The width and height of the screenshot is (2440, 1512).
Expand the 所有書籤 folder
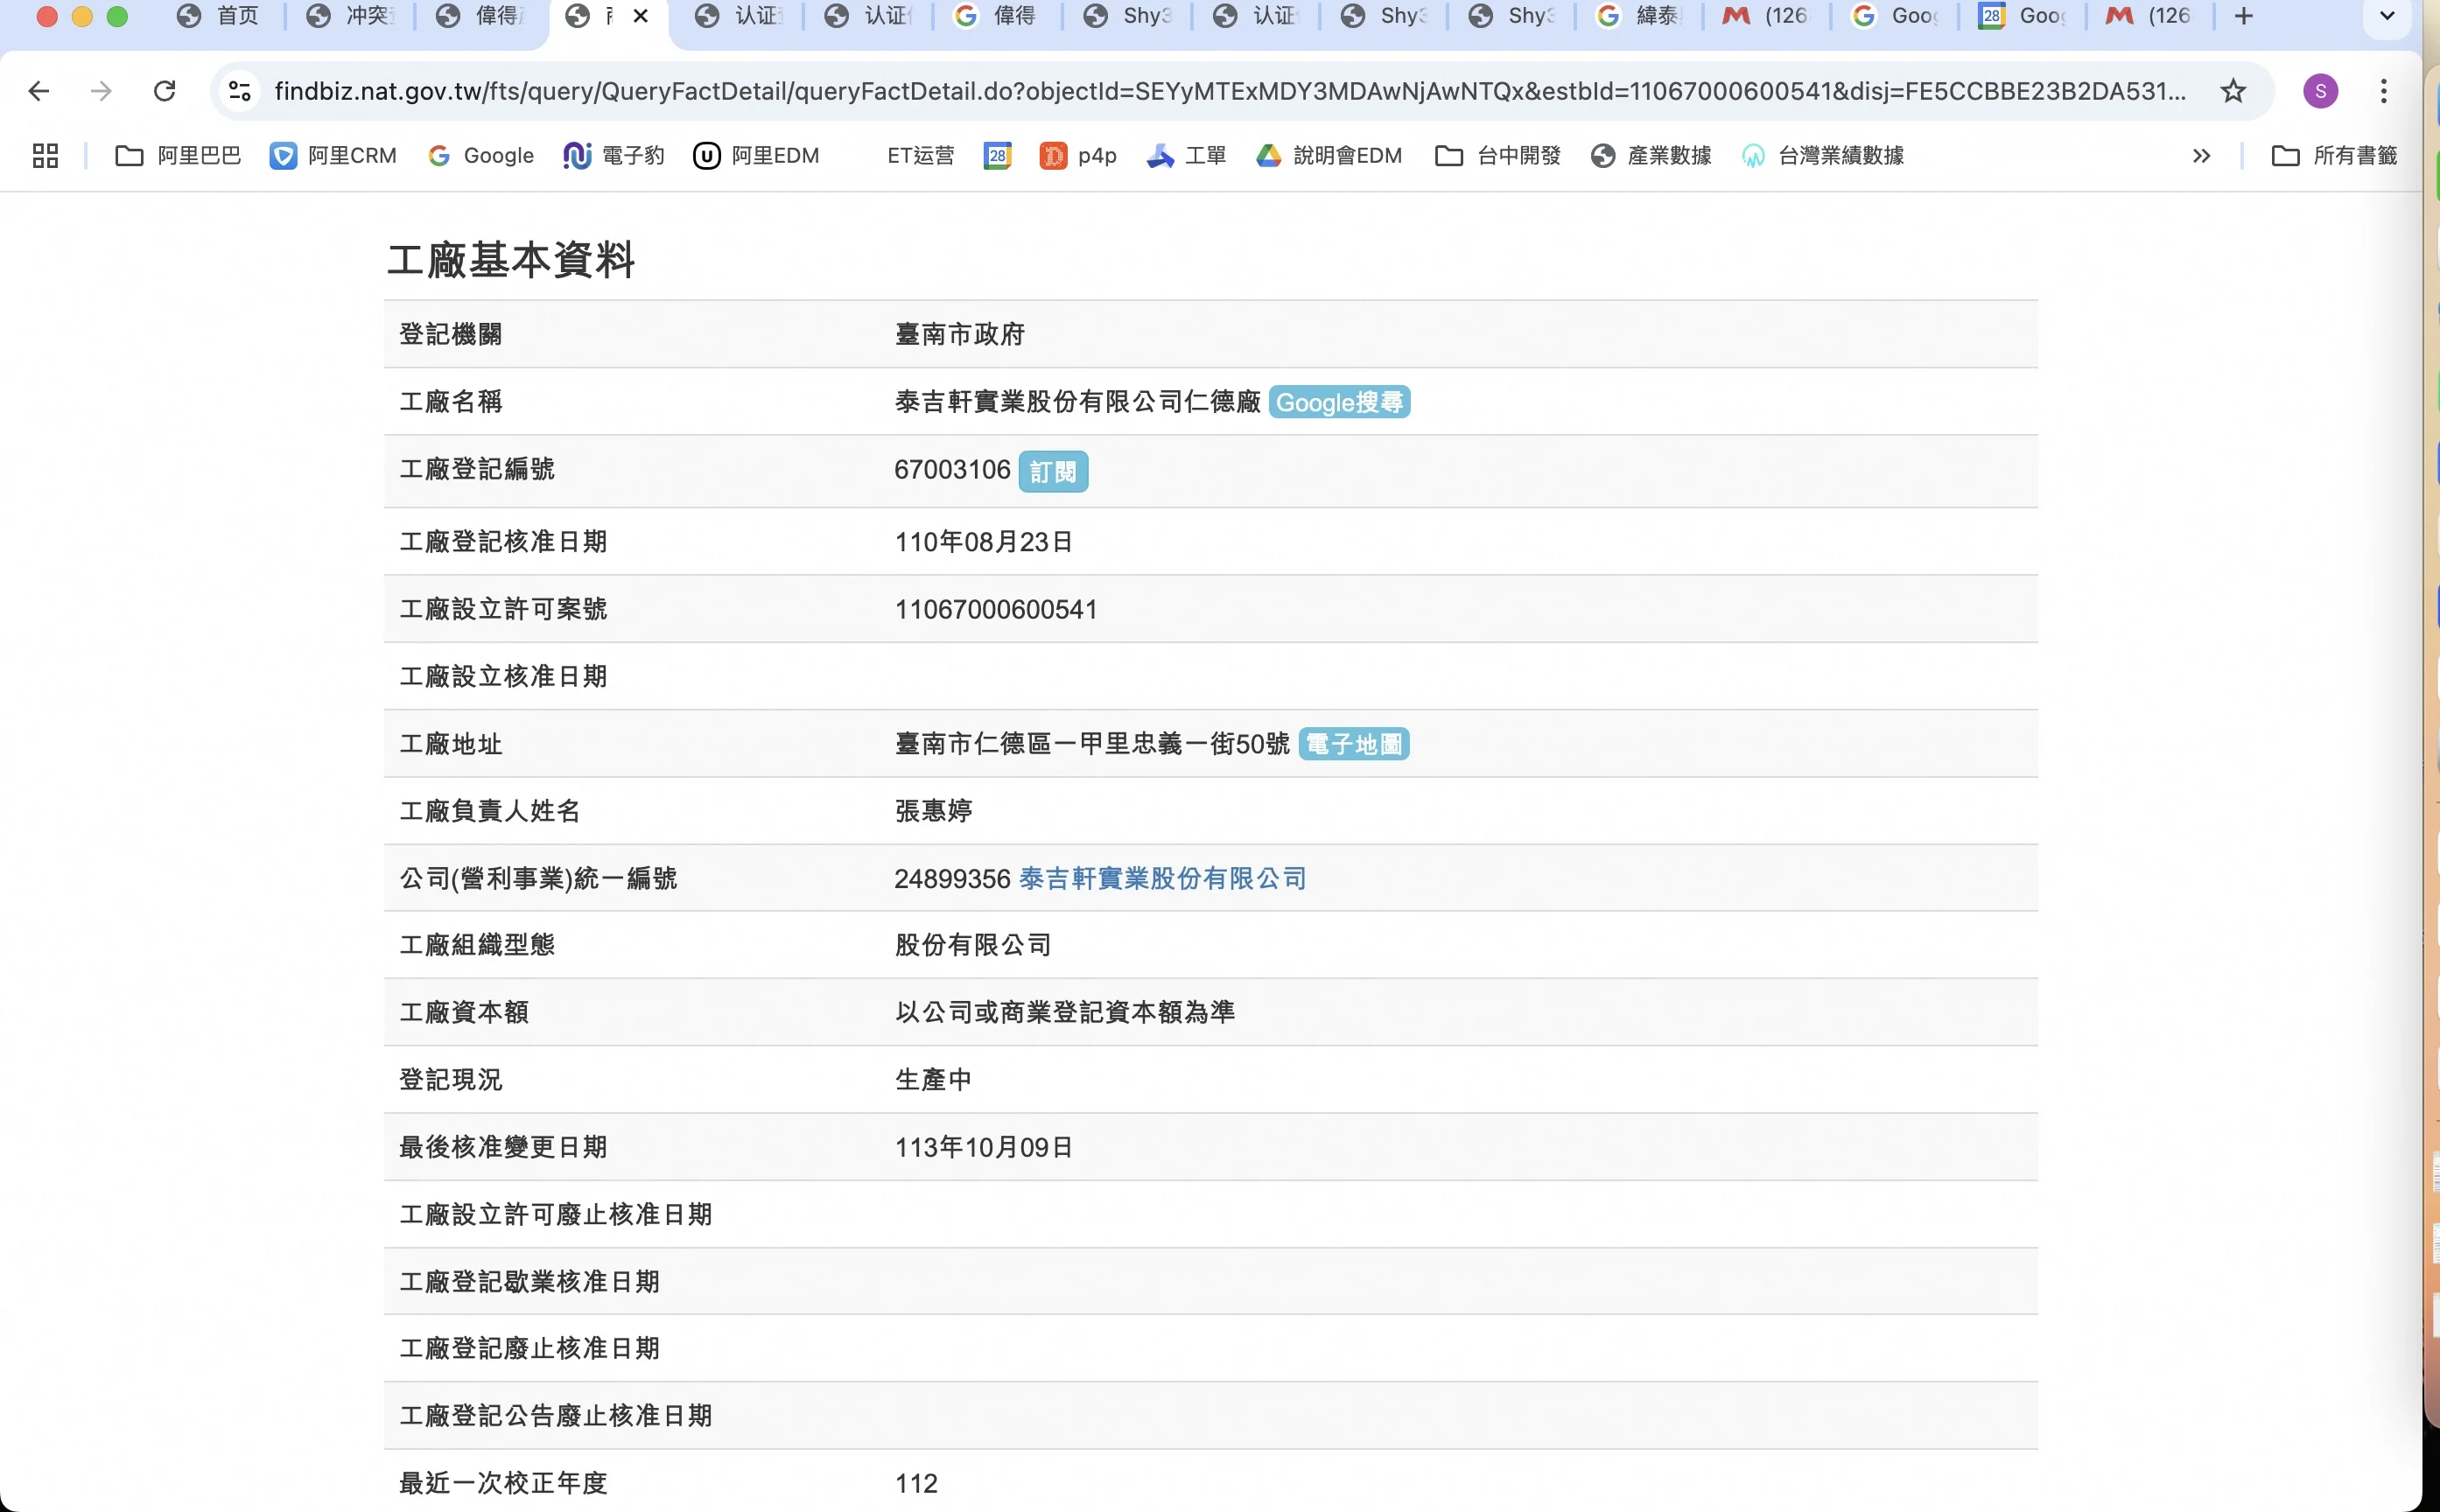[x=2335, y=155]
